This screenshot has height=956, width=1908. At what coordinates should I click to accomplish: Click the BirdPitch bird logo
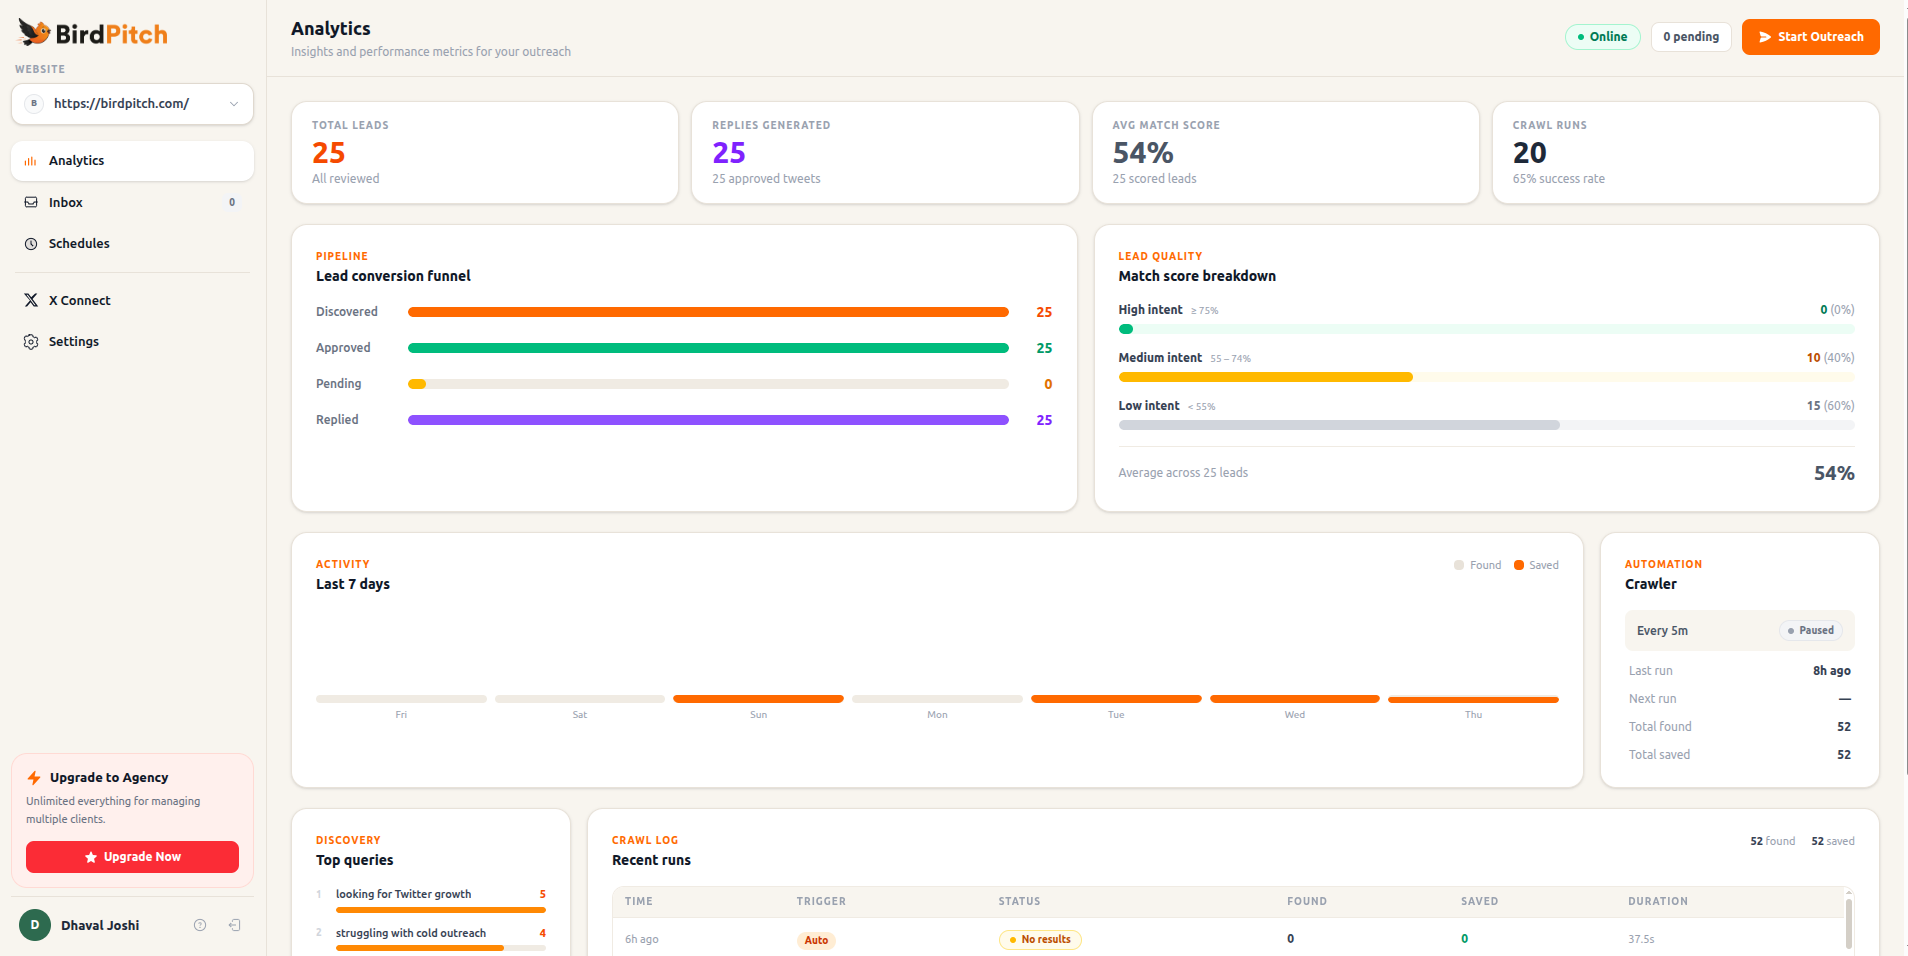34,33
